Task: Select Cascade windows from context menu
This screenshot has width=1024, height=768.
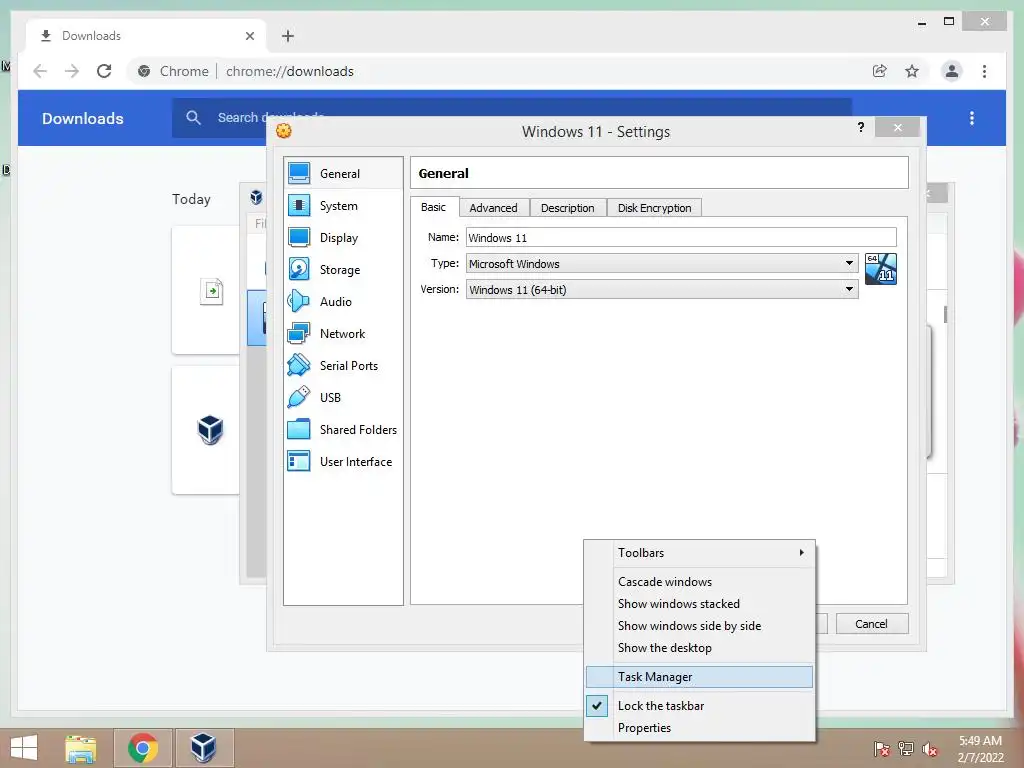Action: pos(699,582)
